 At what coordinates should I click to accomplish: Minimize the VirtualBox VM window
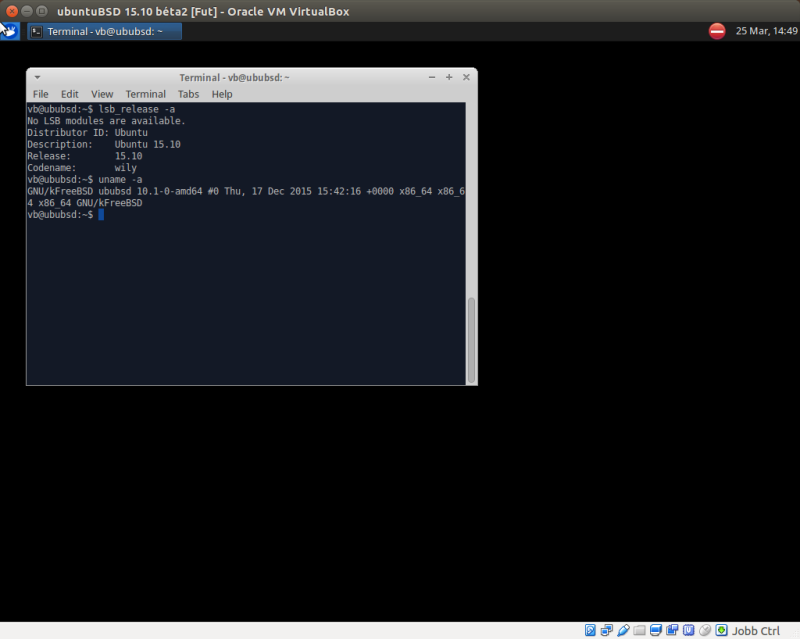pyautogui.click(x=27, y=11)
